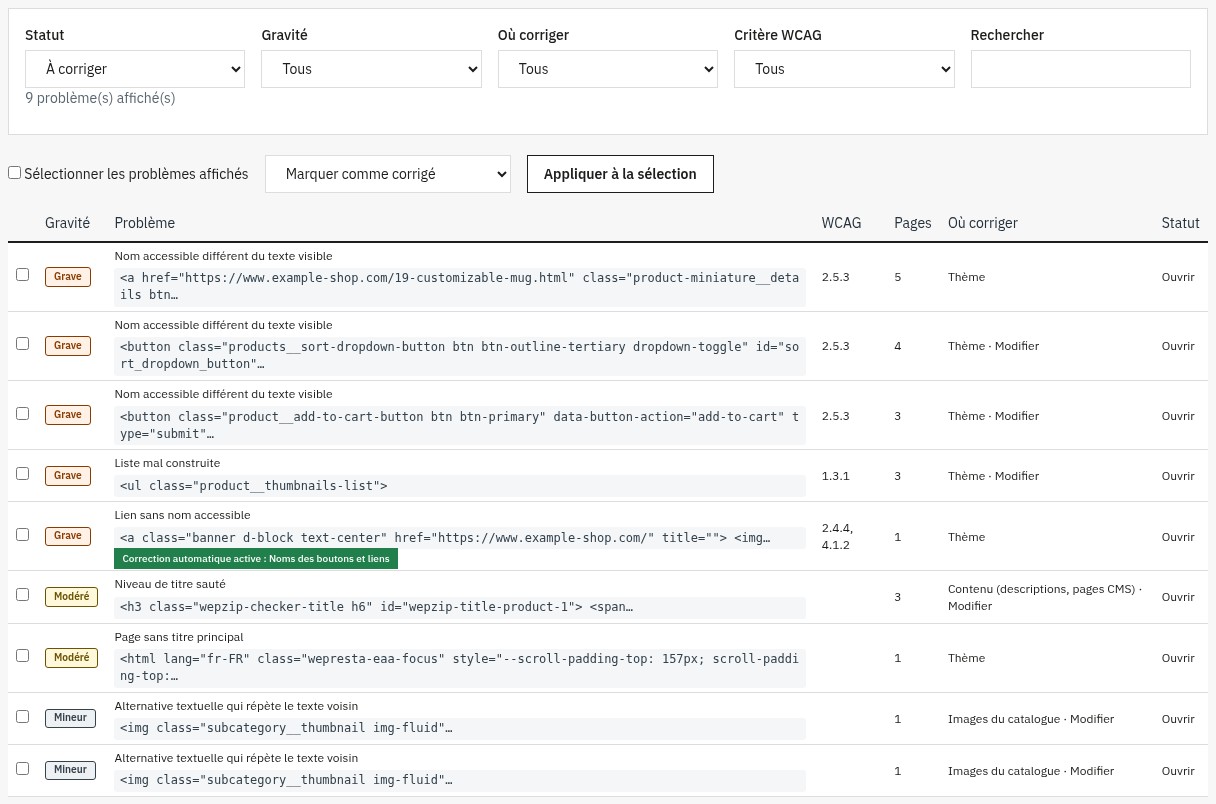Tick checkbox for Page sans titre principal
Viewport: 1216px width, 804px height.
[23, 656]
